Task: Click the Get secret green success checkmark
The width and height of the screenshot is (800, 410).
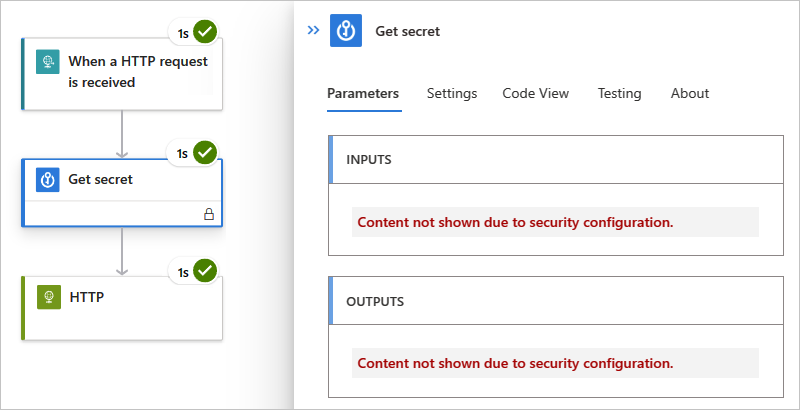Action: [x=205, y=153]
